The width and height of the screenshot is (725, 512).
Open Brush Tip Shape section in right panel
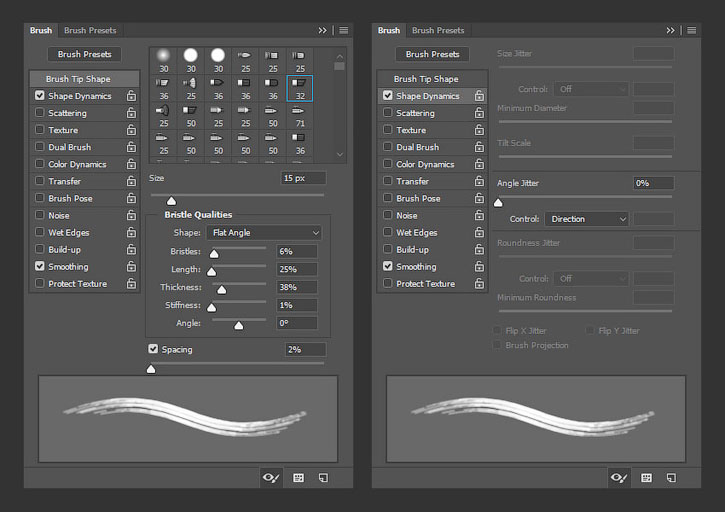point(432,79)
